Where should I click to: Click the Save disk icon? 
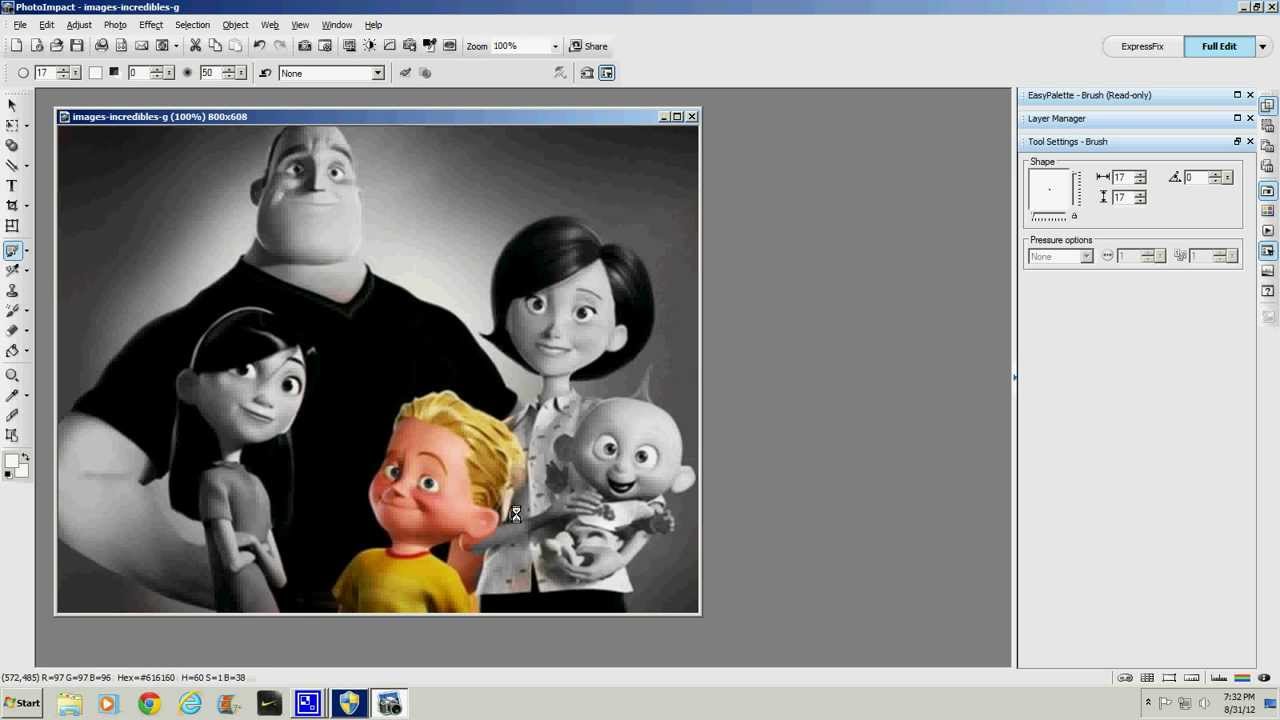point(77,46)
